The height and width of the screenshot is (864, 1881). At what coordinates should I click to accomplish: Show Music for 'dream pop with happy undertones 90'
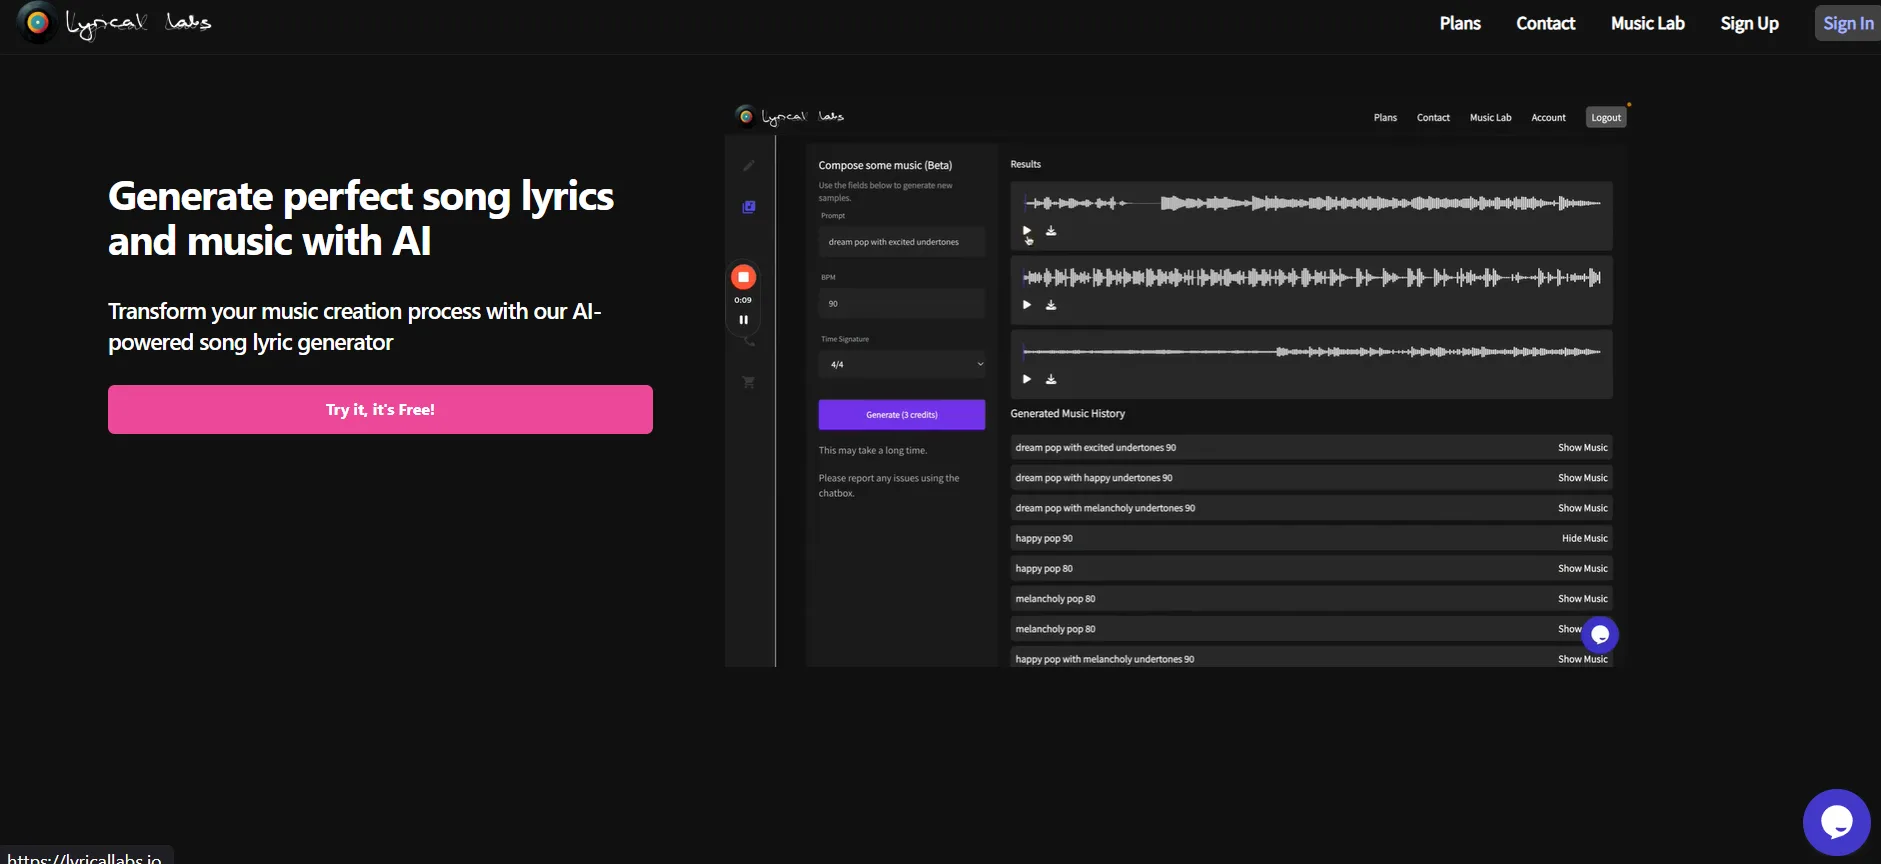click(x=1582, y=478)
